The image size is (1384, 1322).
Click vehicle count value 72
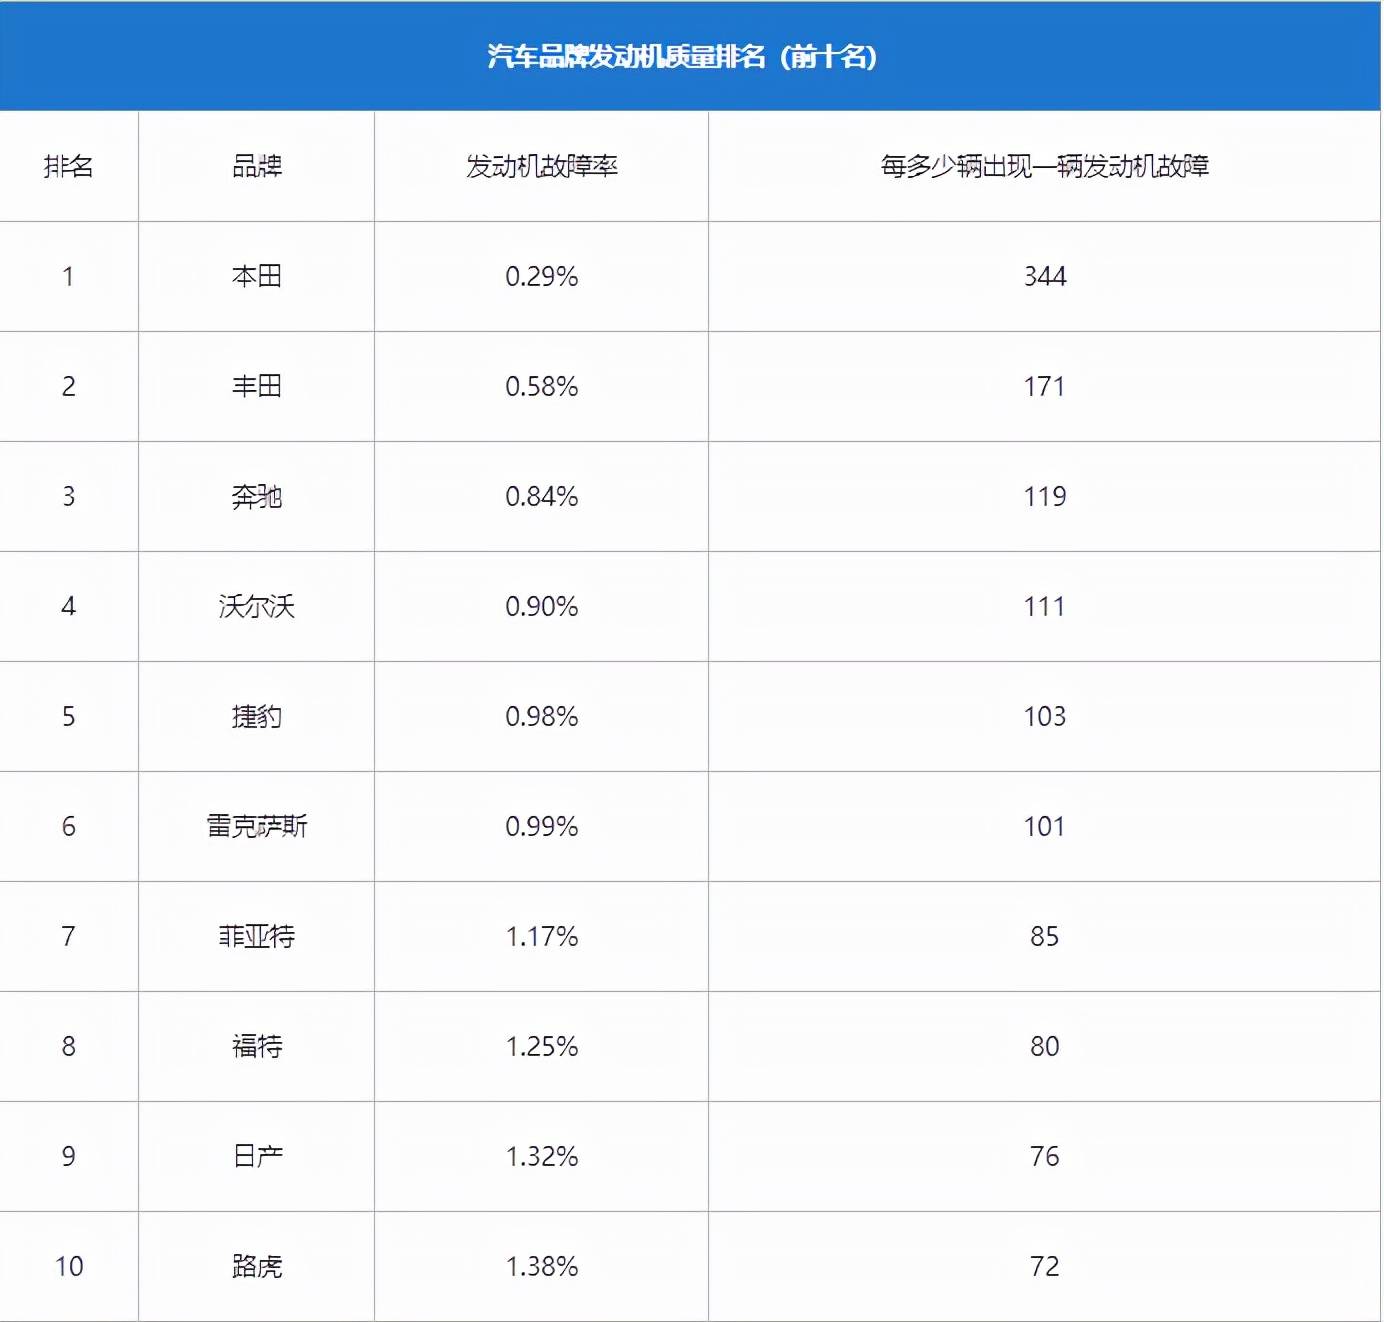pyautogui.click(x=1045, y=1266)
